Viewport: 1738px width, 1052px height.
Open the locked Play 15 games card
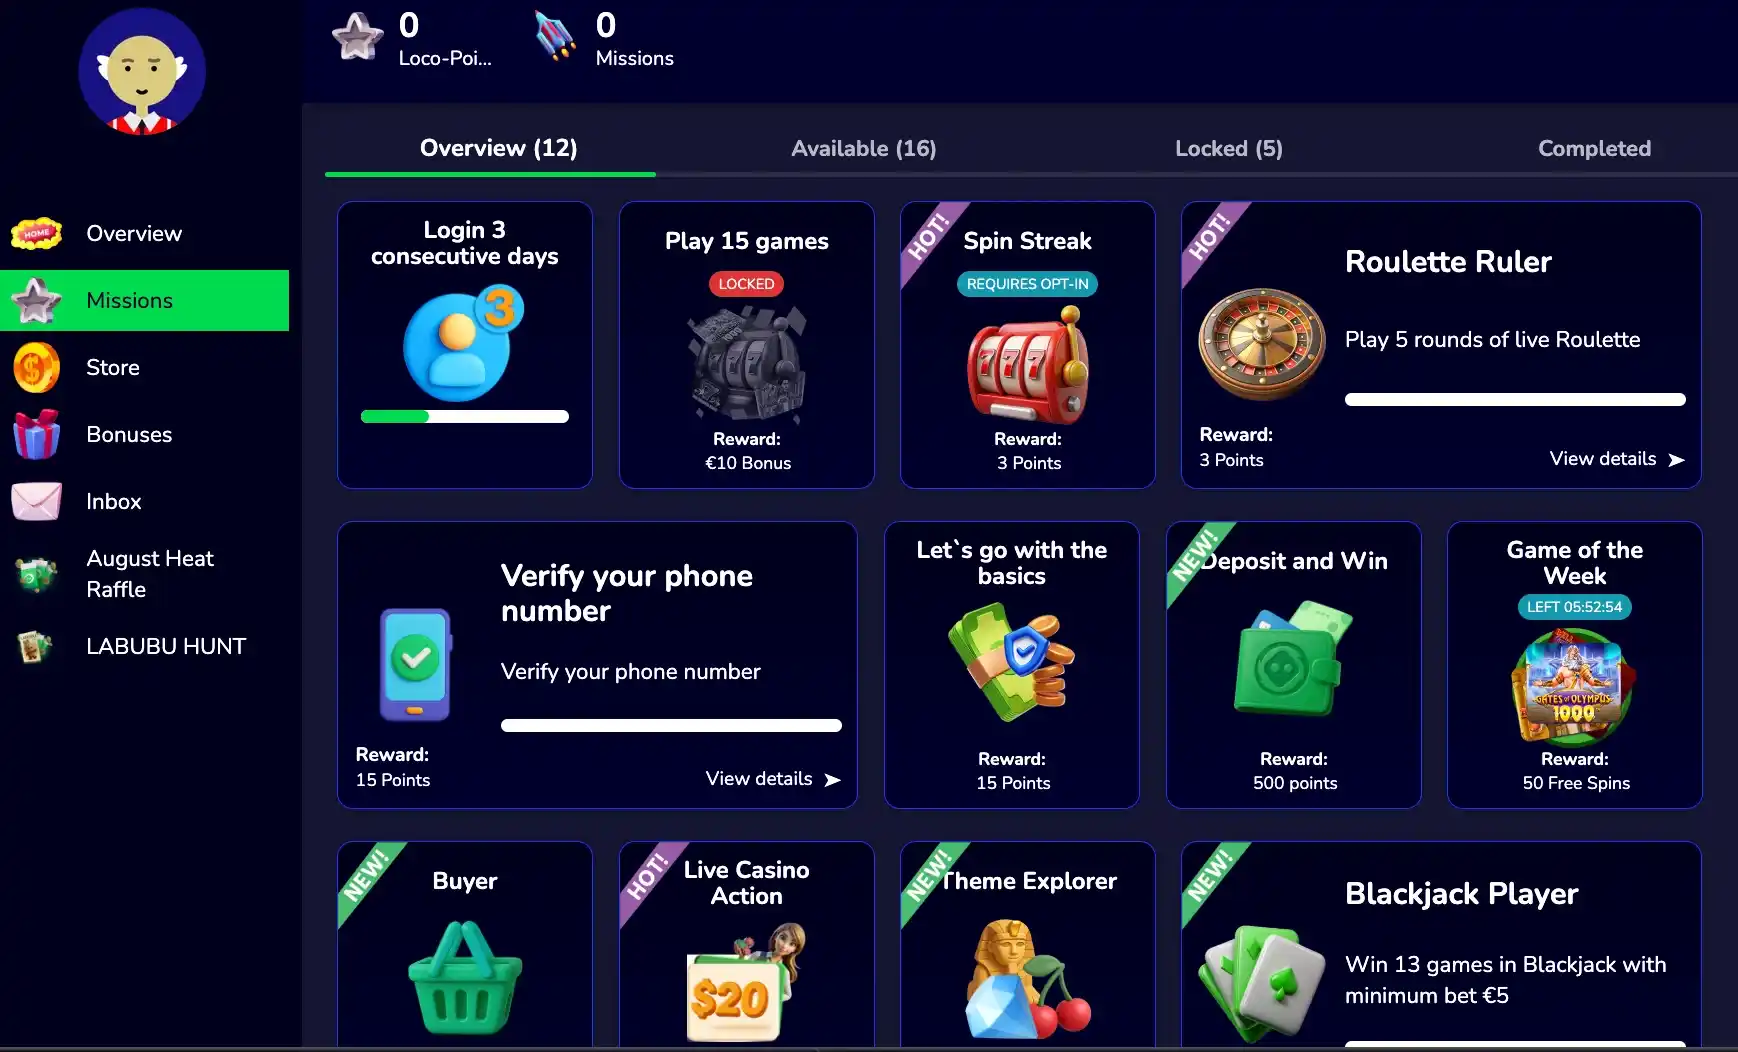[747, 345]
